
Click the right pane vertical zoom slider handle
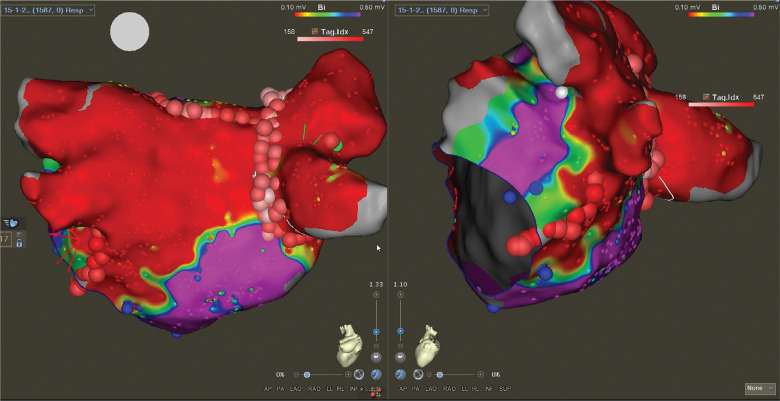click(400, 331)
